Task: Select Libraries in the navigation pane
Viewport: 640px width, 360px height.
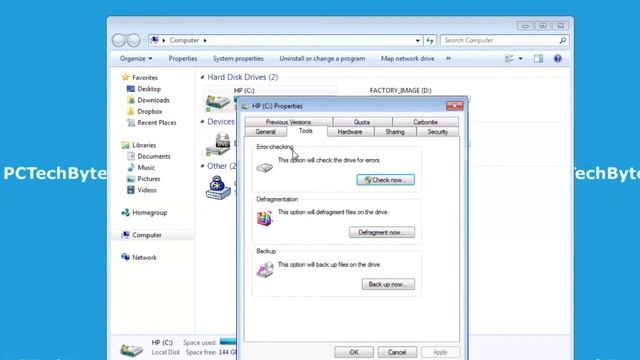Action: coord(144,145)
